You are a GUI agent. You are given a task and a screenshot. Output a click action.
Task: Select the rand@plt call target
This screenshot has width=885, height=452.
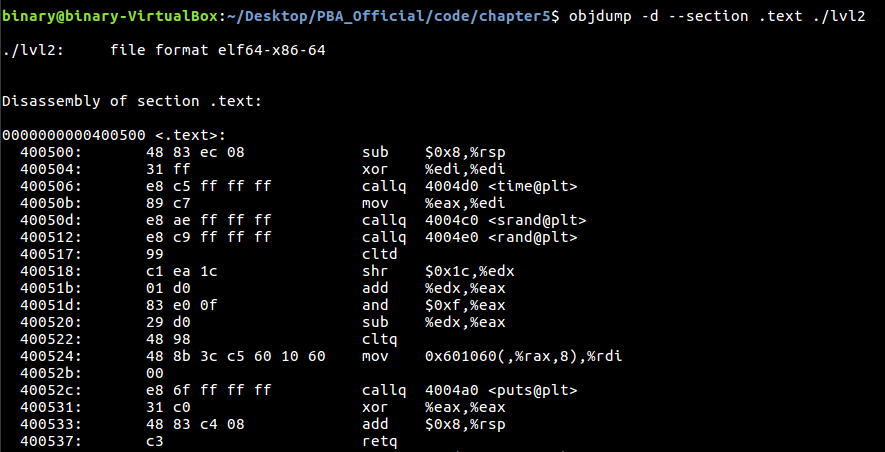[501, 237]
